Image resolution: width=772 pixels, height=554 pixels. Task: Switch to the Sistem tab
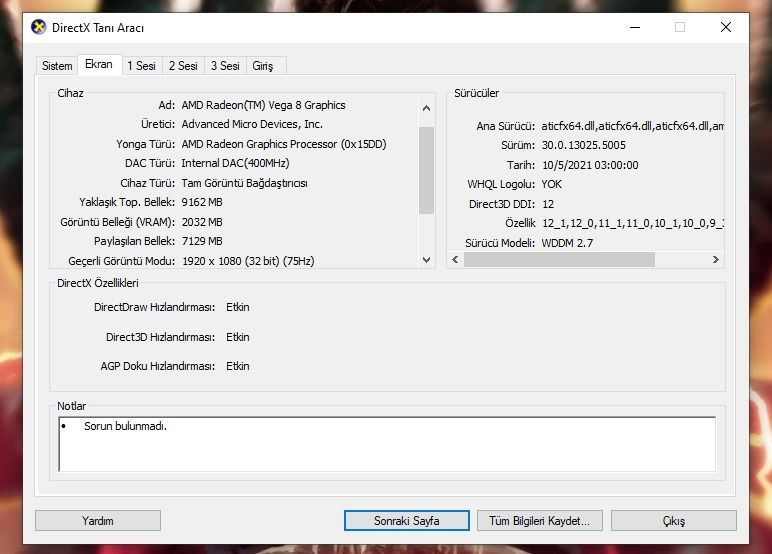[57, 65]
